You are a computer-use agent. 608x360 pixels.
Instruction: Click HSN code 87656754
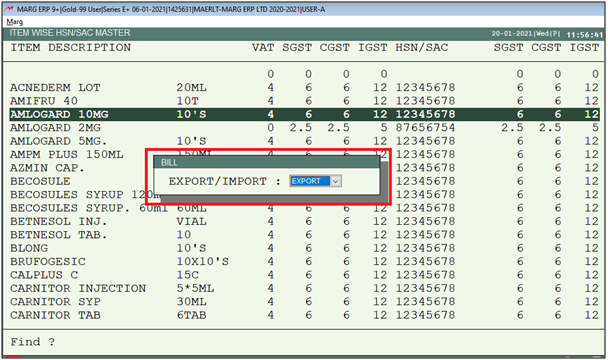coord(425,128)
